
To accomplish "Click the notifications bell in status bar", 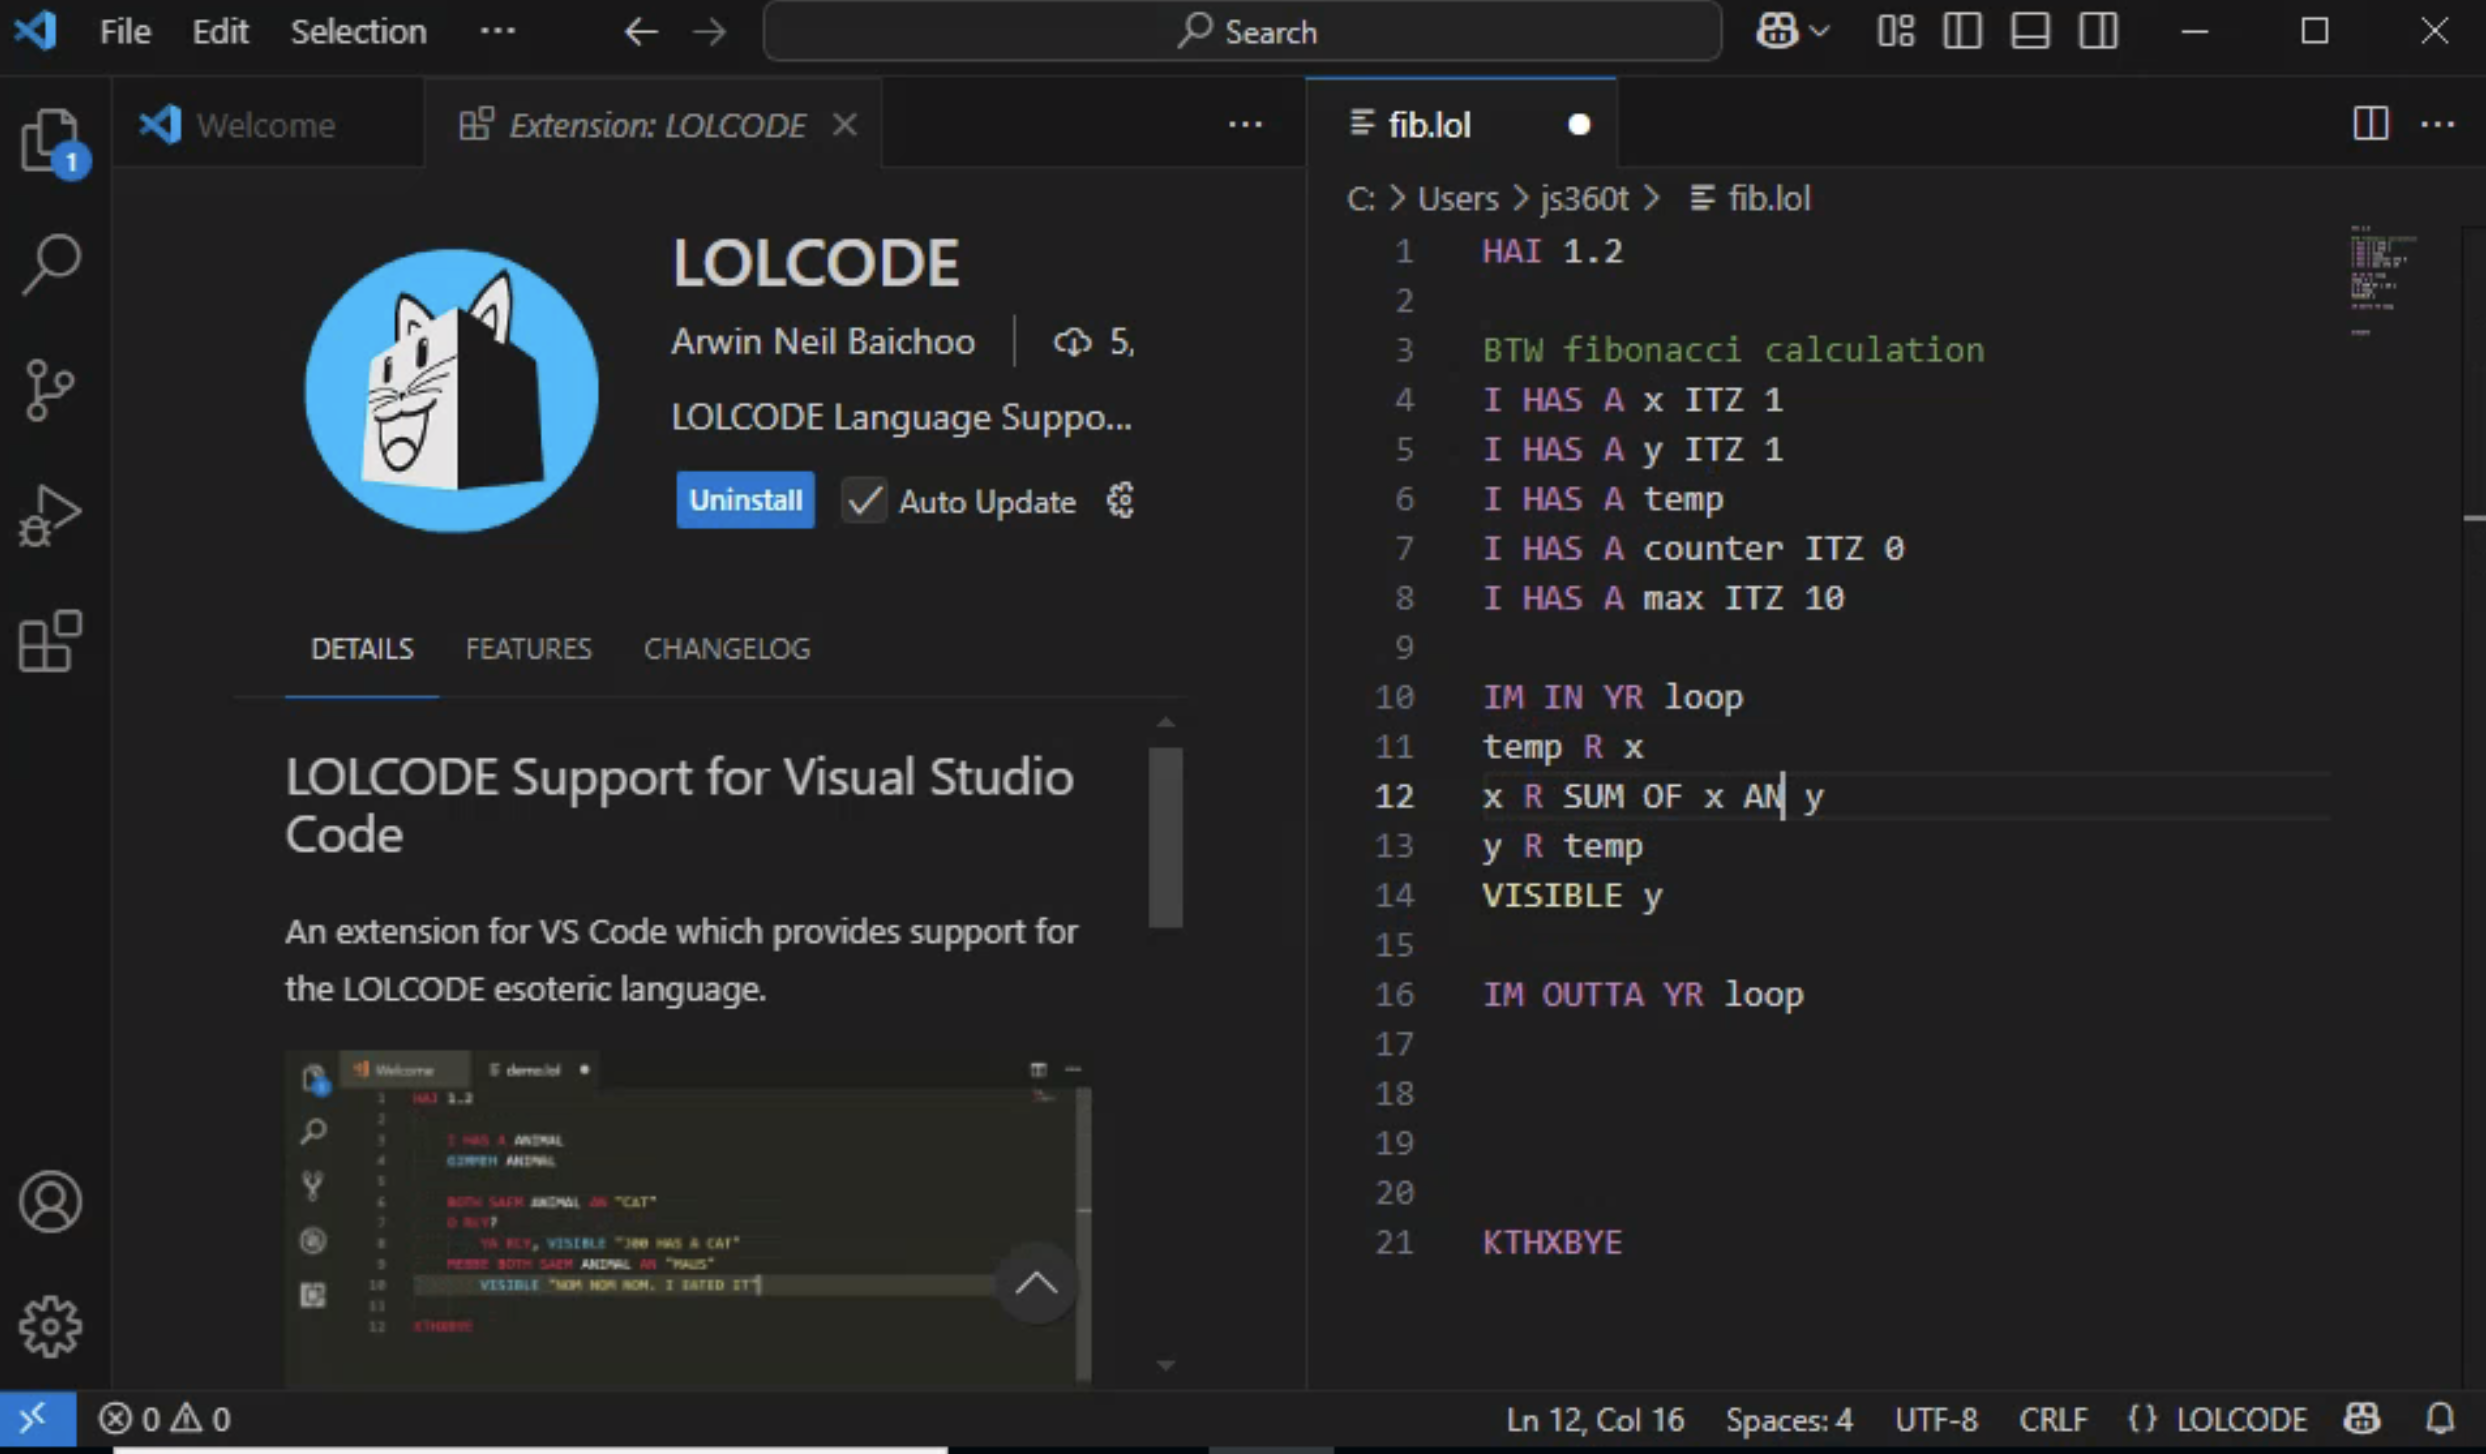I will coord(2440,1418).
